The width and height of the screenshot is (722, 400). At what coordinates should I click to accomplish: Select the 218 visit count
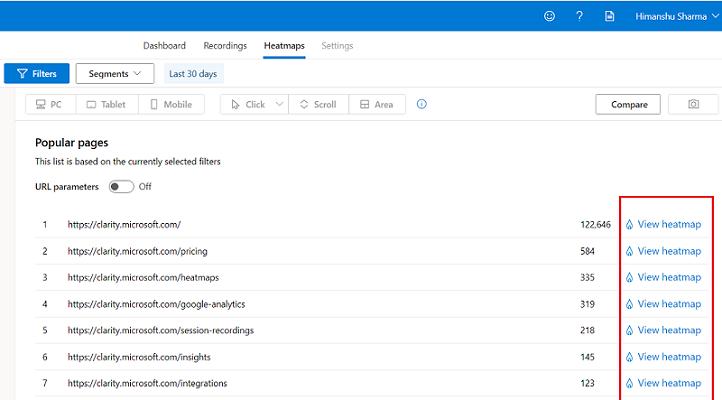(587, 330)
